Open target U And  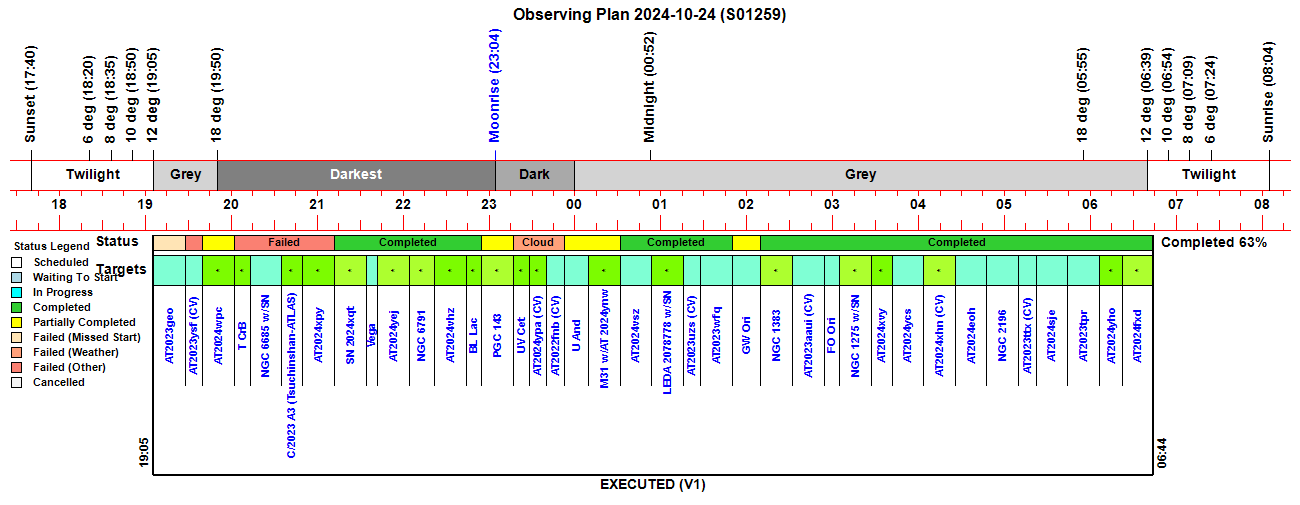point(576,336)
